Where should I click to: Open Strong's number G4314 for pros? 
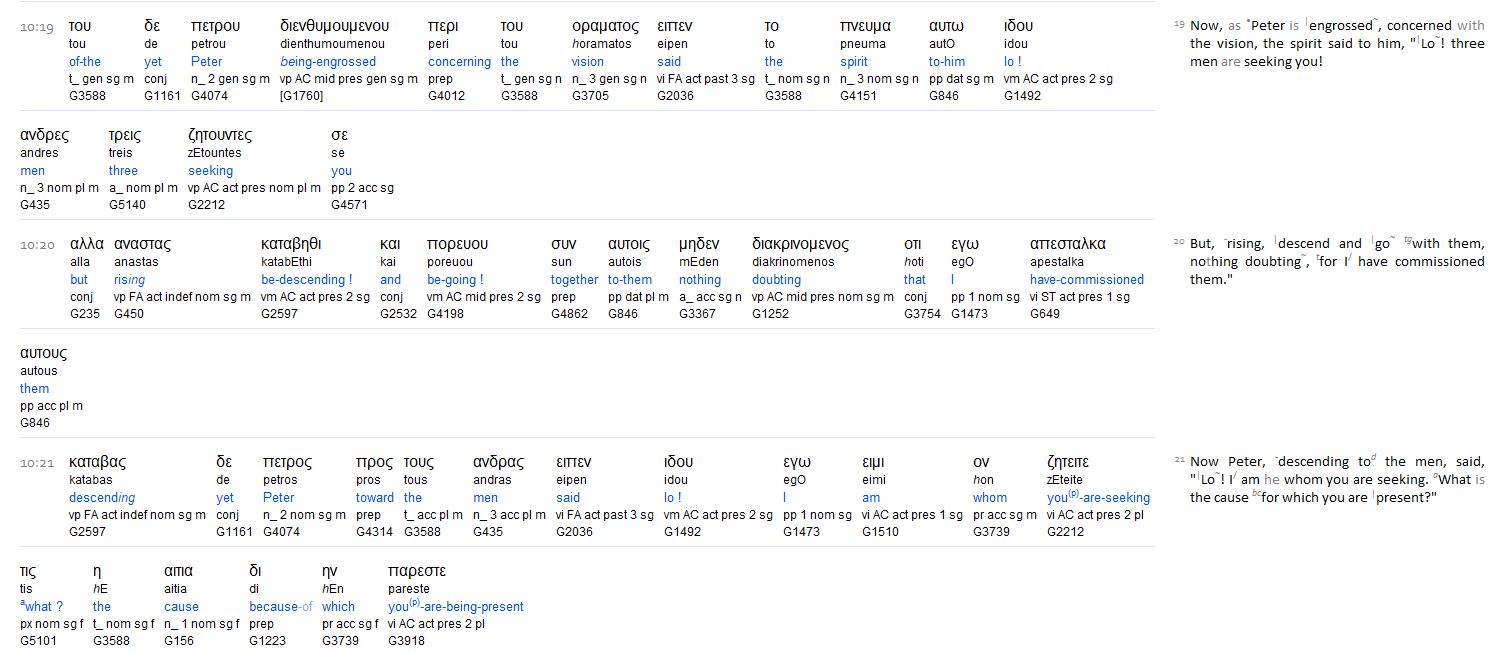pyautogui.click(x=373, y=532)
